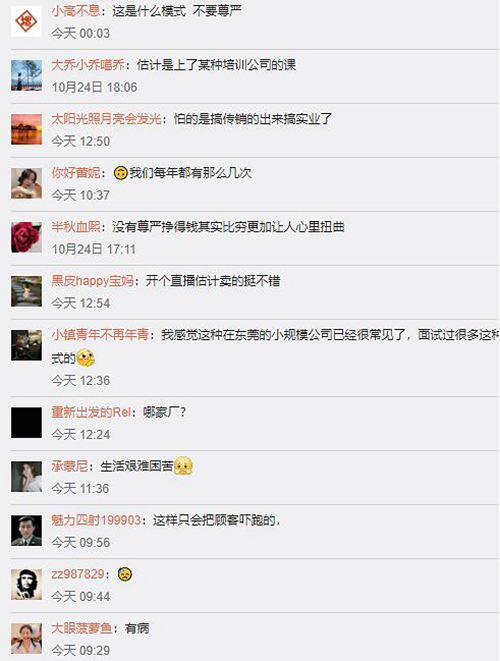Click the thinking emoji after 式的
Viewport: 500px width, 661px height.
86,358
